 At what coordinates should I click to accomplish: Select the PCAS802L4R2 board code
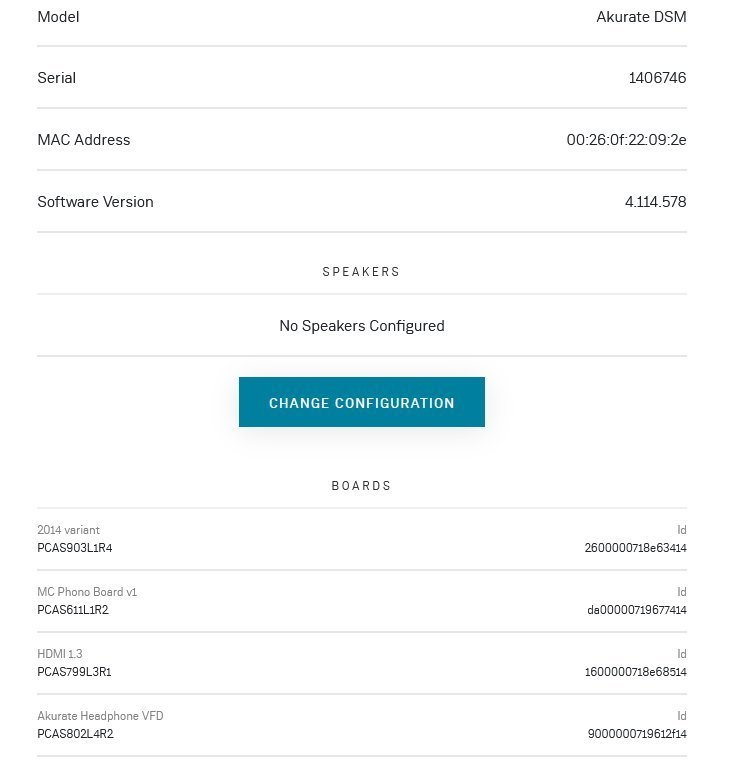(x=75, y=734)
